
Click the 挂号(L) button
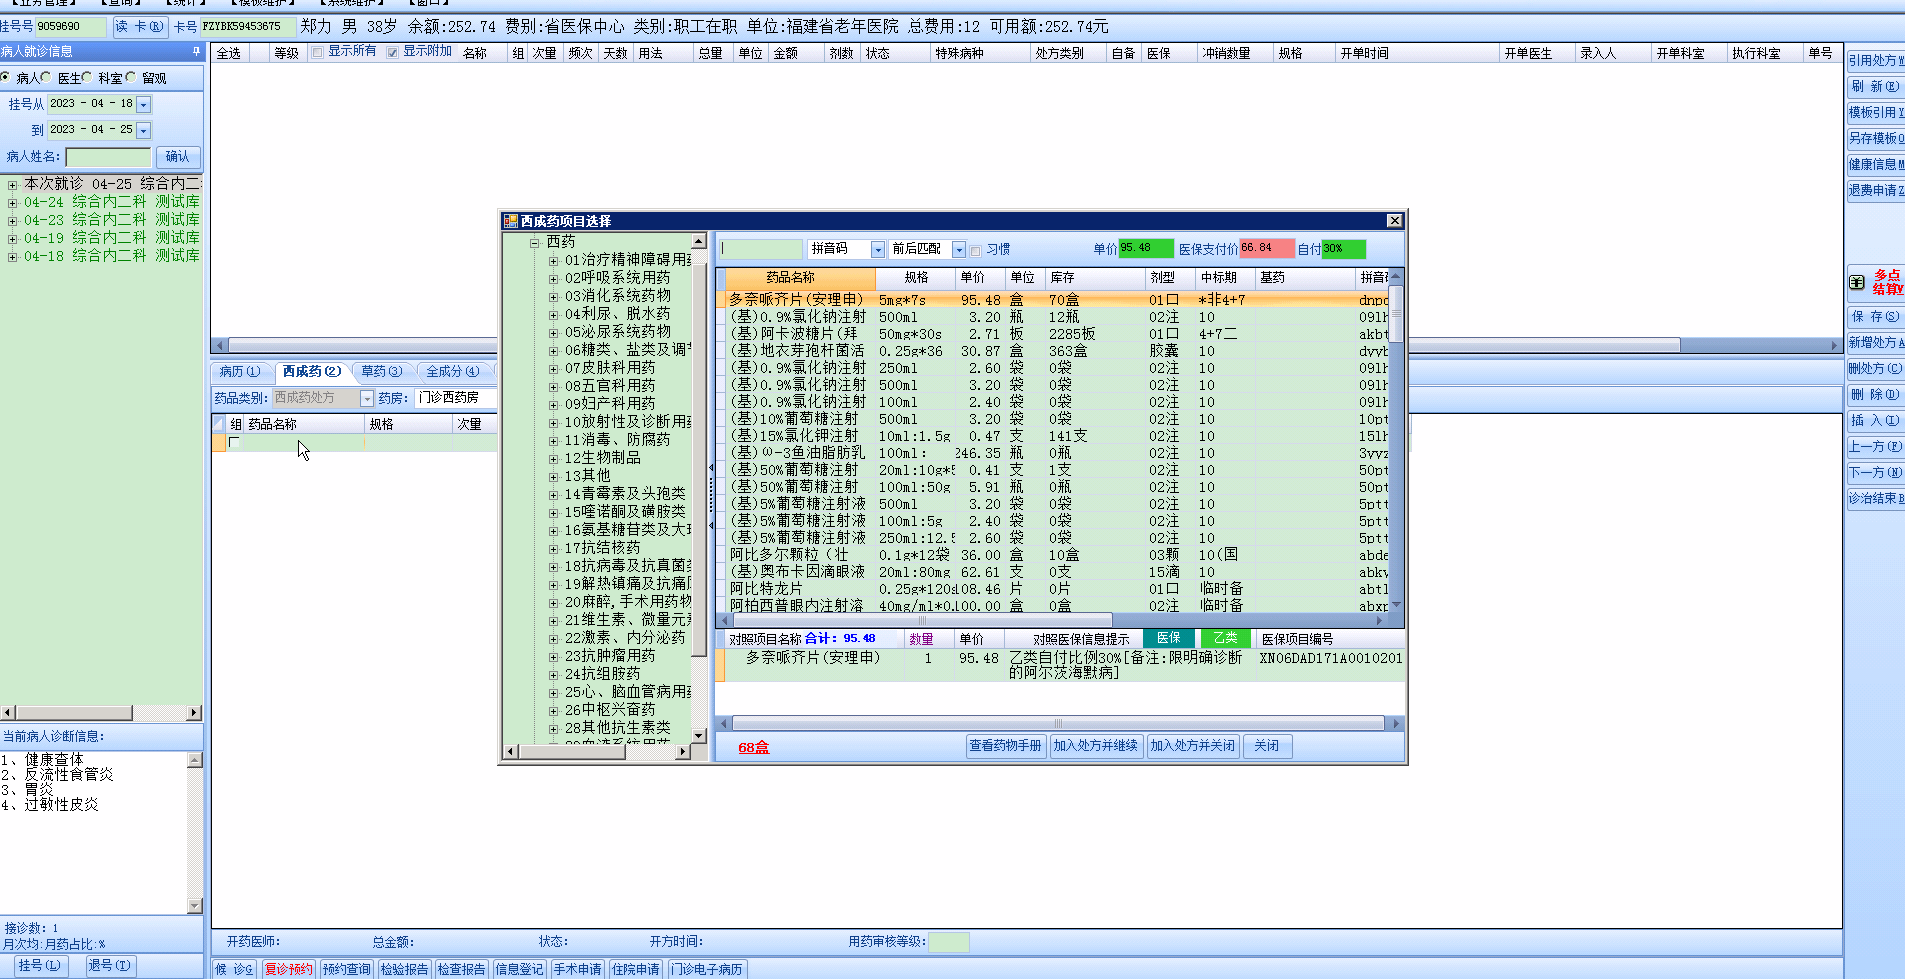(x=39, y=965)
